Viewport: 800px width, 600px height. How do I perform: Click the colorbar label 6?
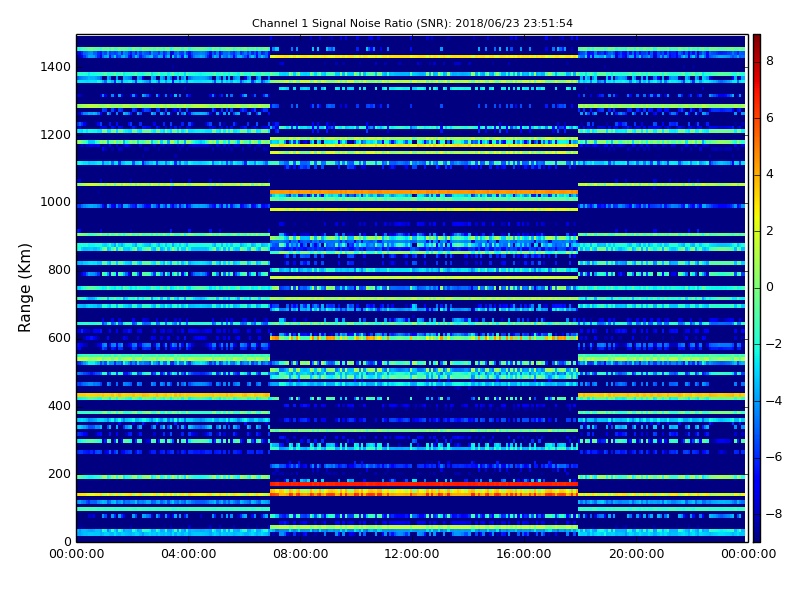(x=770, y=118)
